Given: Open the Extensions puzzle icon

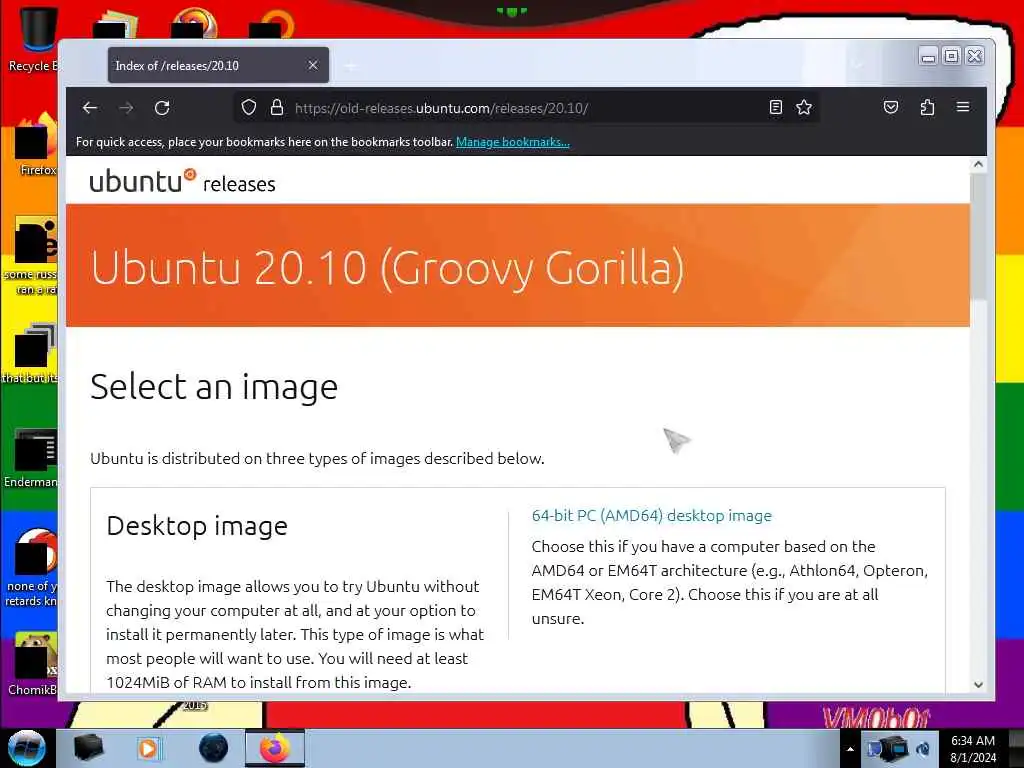Looking at the screenshot, I should tap(927, 107).
